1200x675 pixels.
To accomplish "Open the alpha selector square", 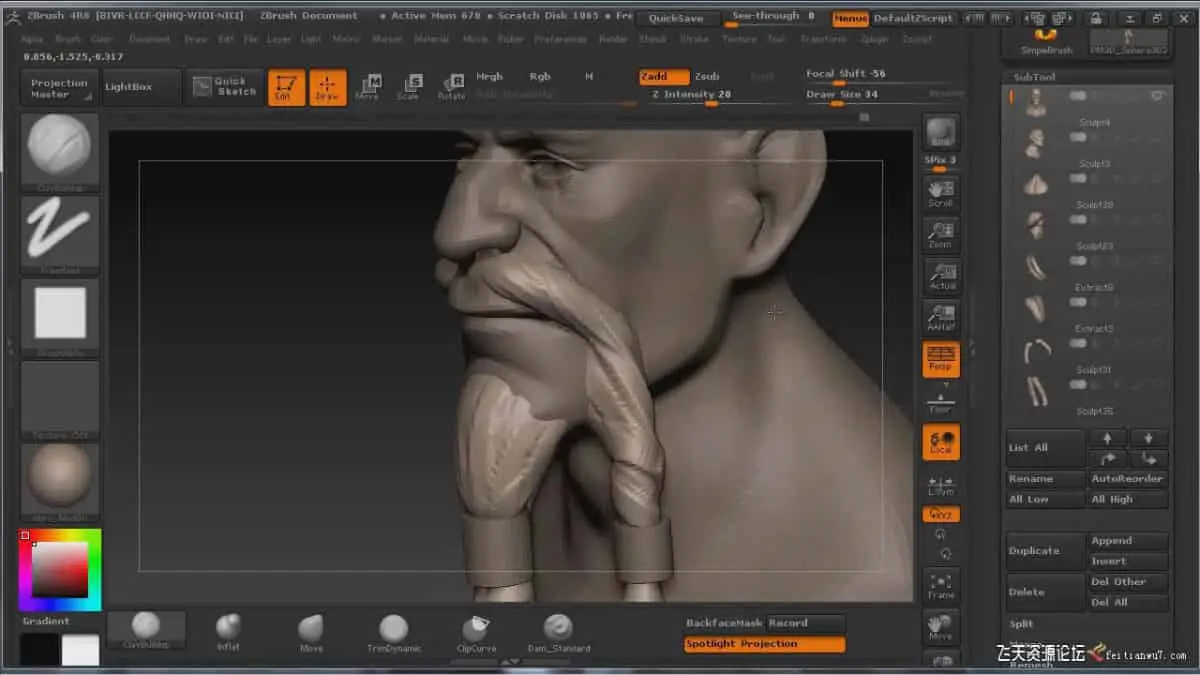I will pyautogui.click(x=60, y=317).
